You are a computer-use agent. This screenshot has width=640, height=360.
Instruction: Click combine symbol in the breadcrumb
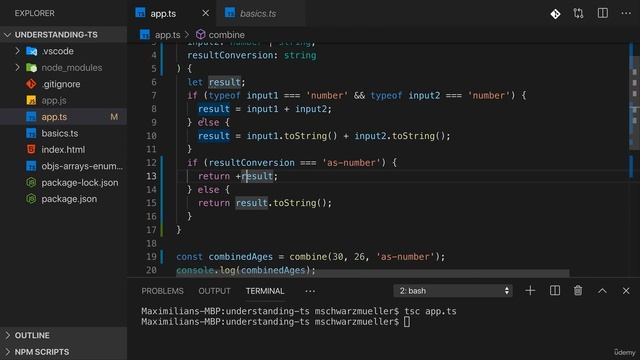[x=227, y=35]
